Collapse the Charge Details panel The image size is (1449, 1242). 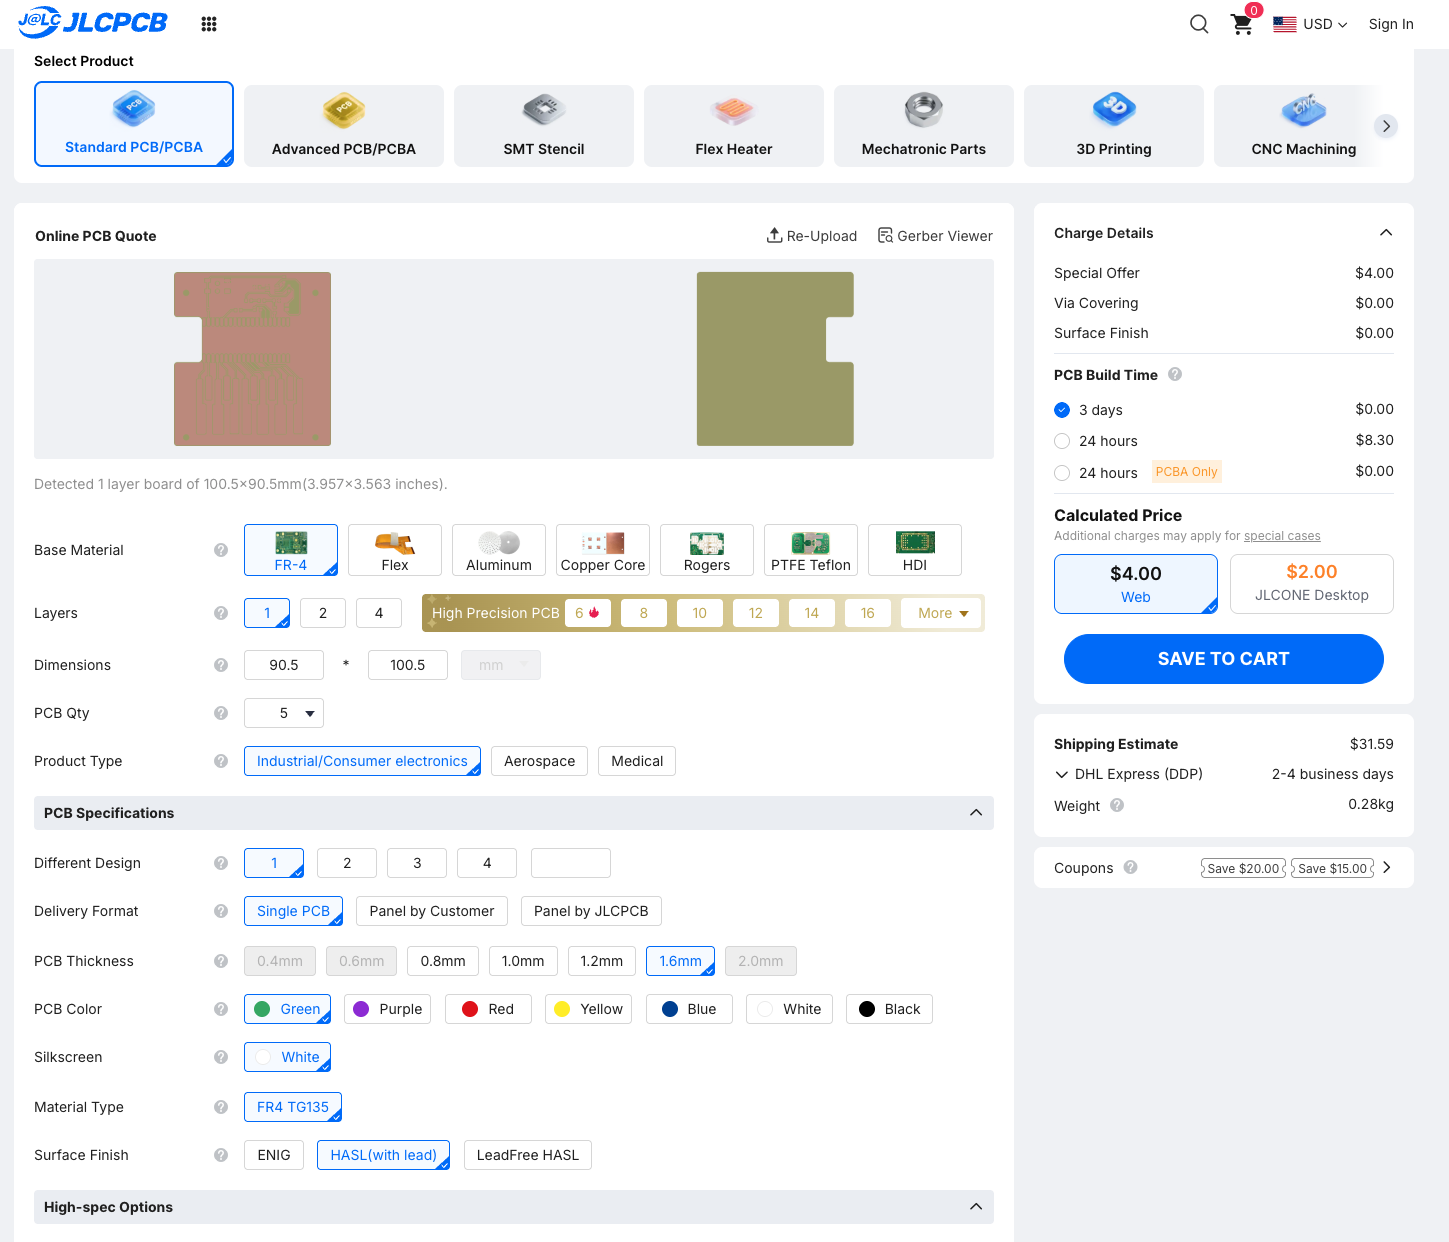(x=1386, y=233)
